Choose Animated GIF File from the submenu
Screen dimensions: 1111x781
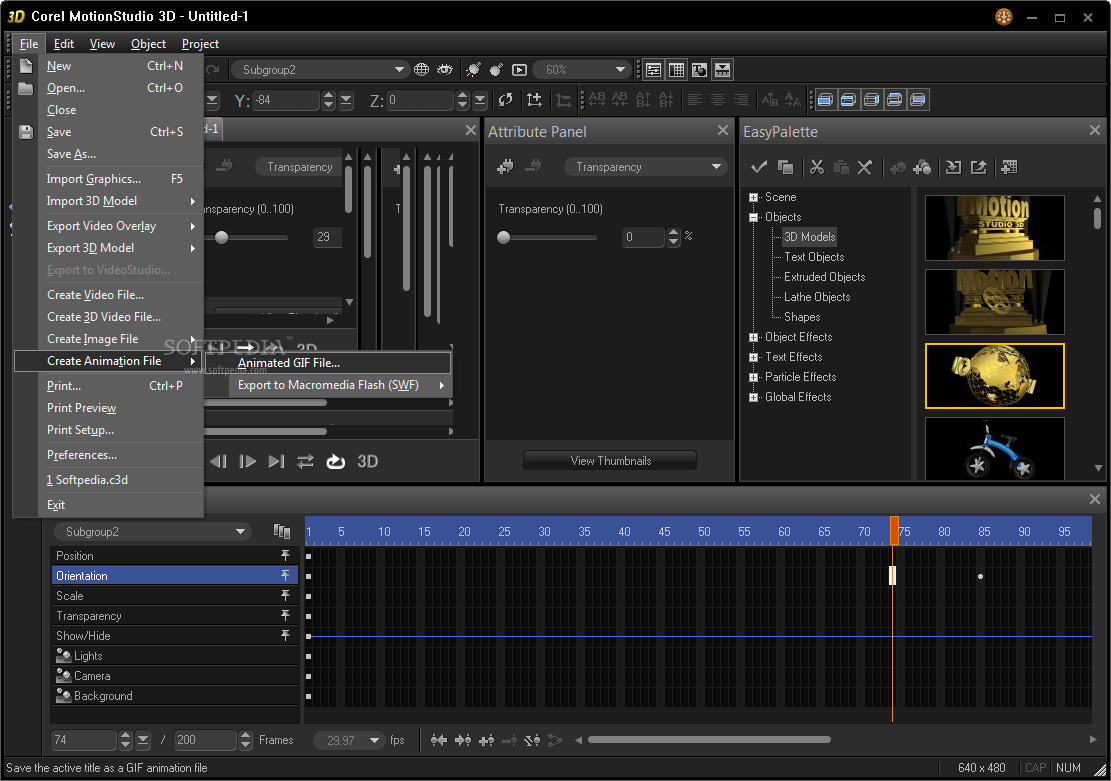point(327,363)
